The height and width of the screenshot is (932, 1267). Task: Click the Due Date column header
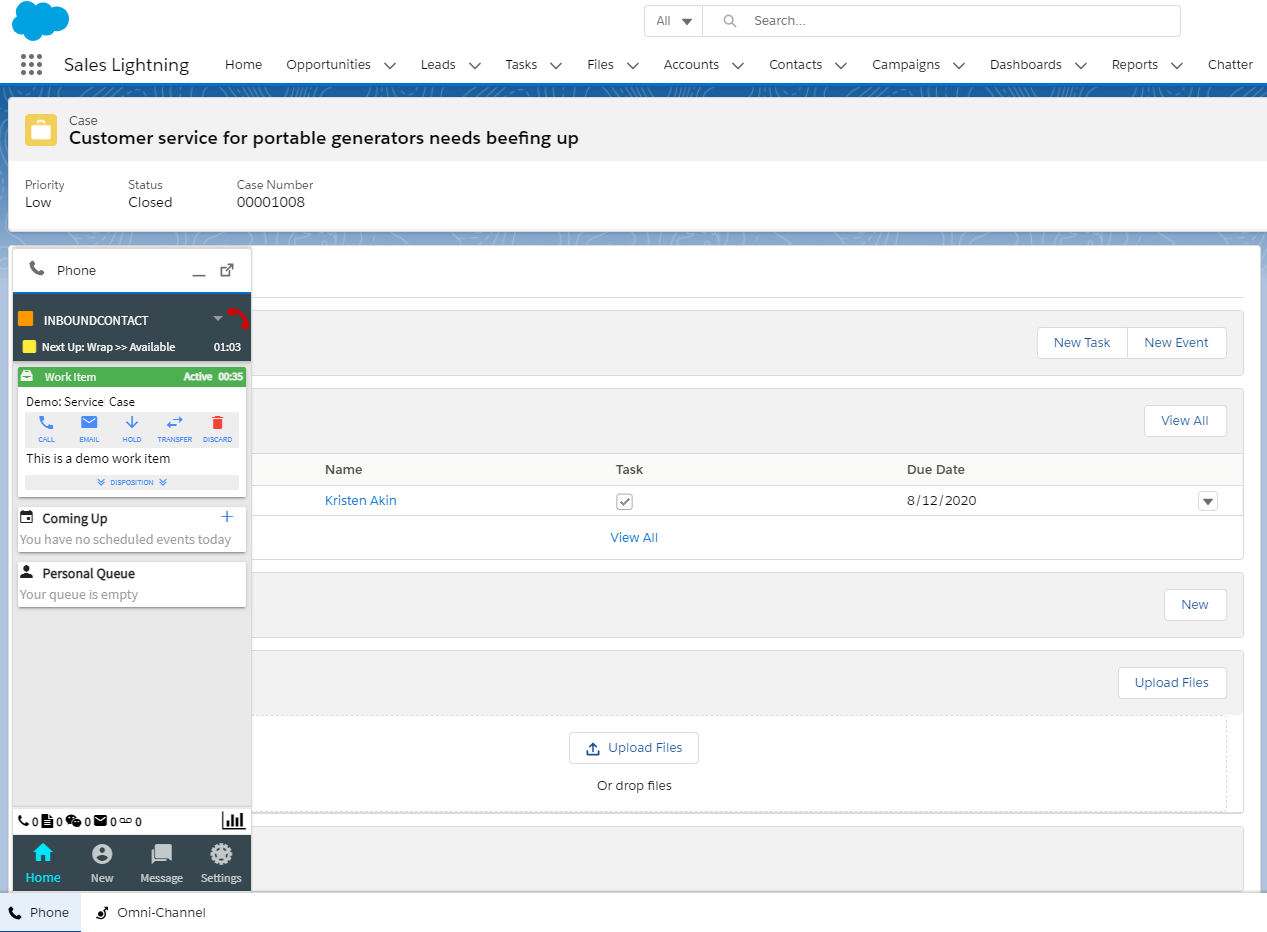tap(936, 469)
